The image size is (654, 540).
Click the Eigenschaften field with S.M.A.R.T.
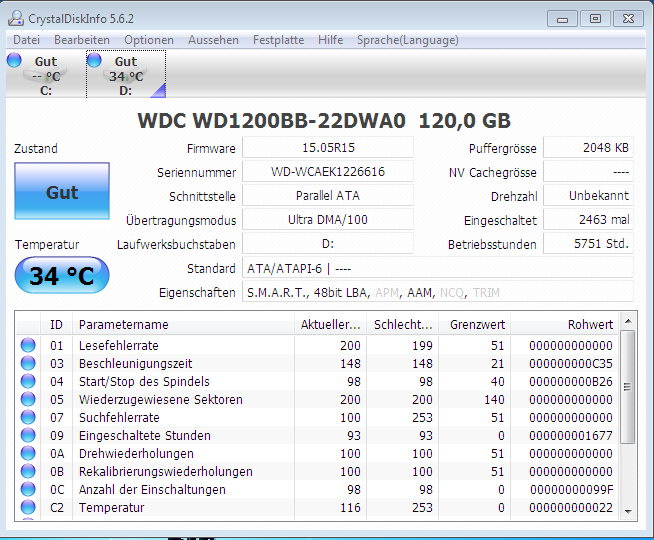point(438,292)
